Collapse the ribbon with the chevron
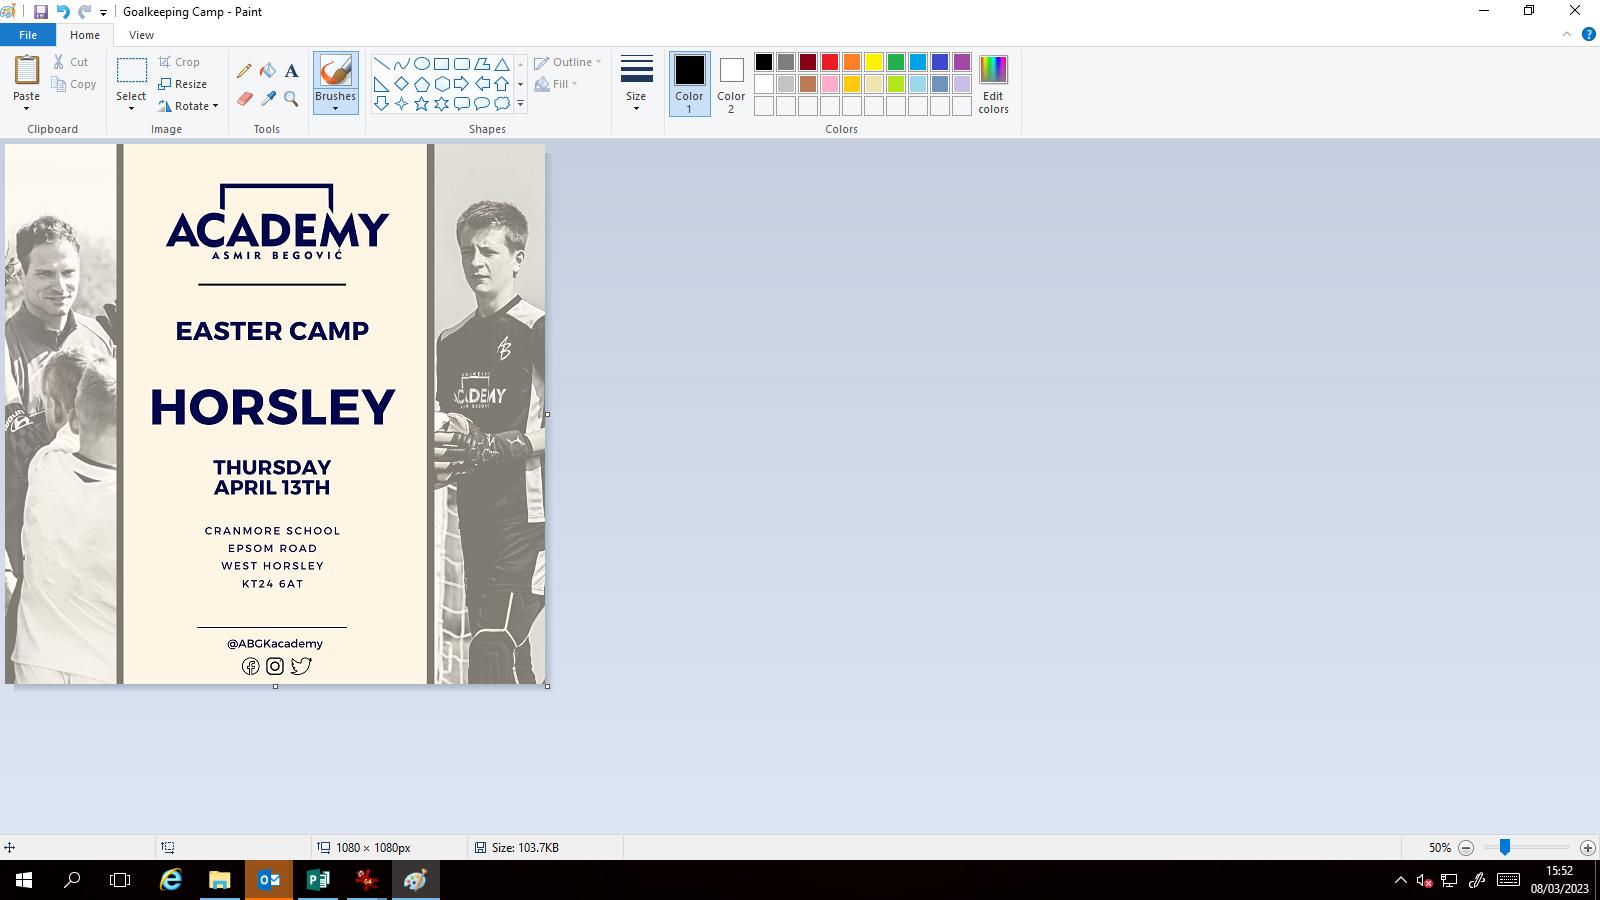1600x900 pixels. point(1567,34)
